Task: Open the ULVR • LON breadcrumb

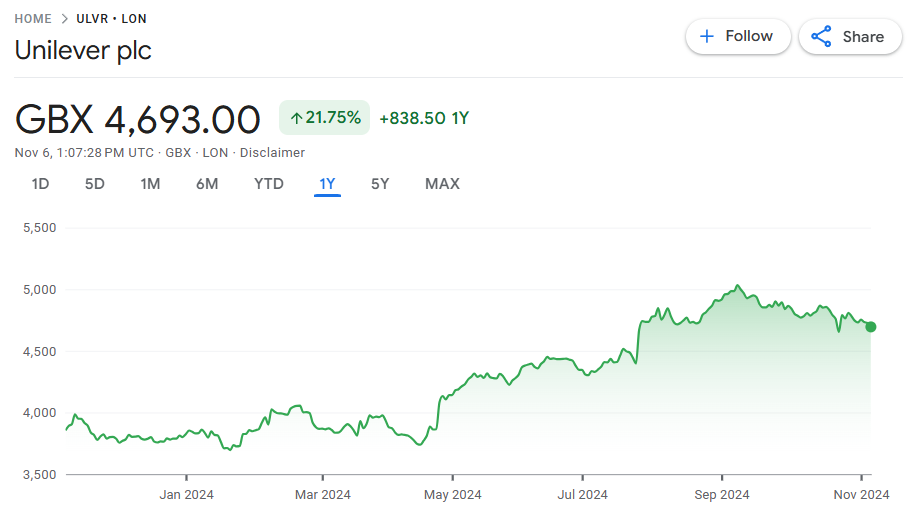Action: click(111, 19)
